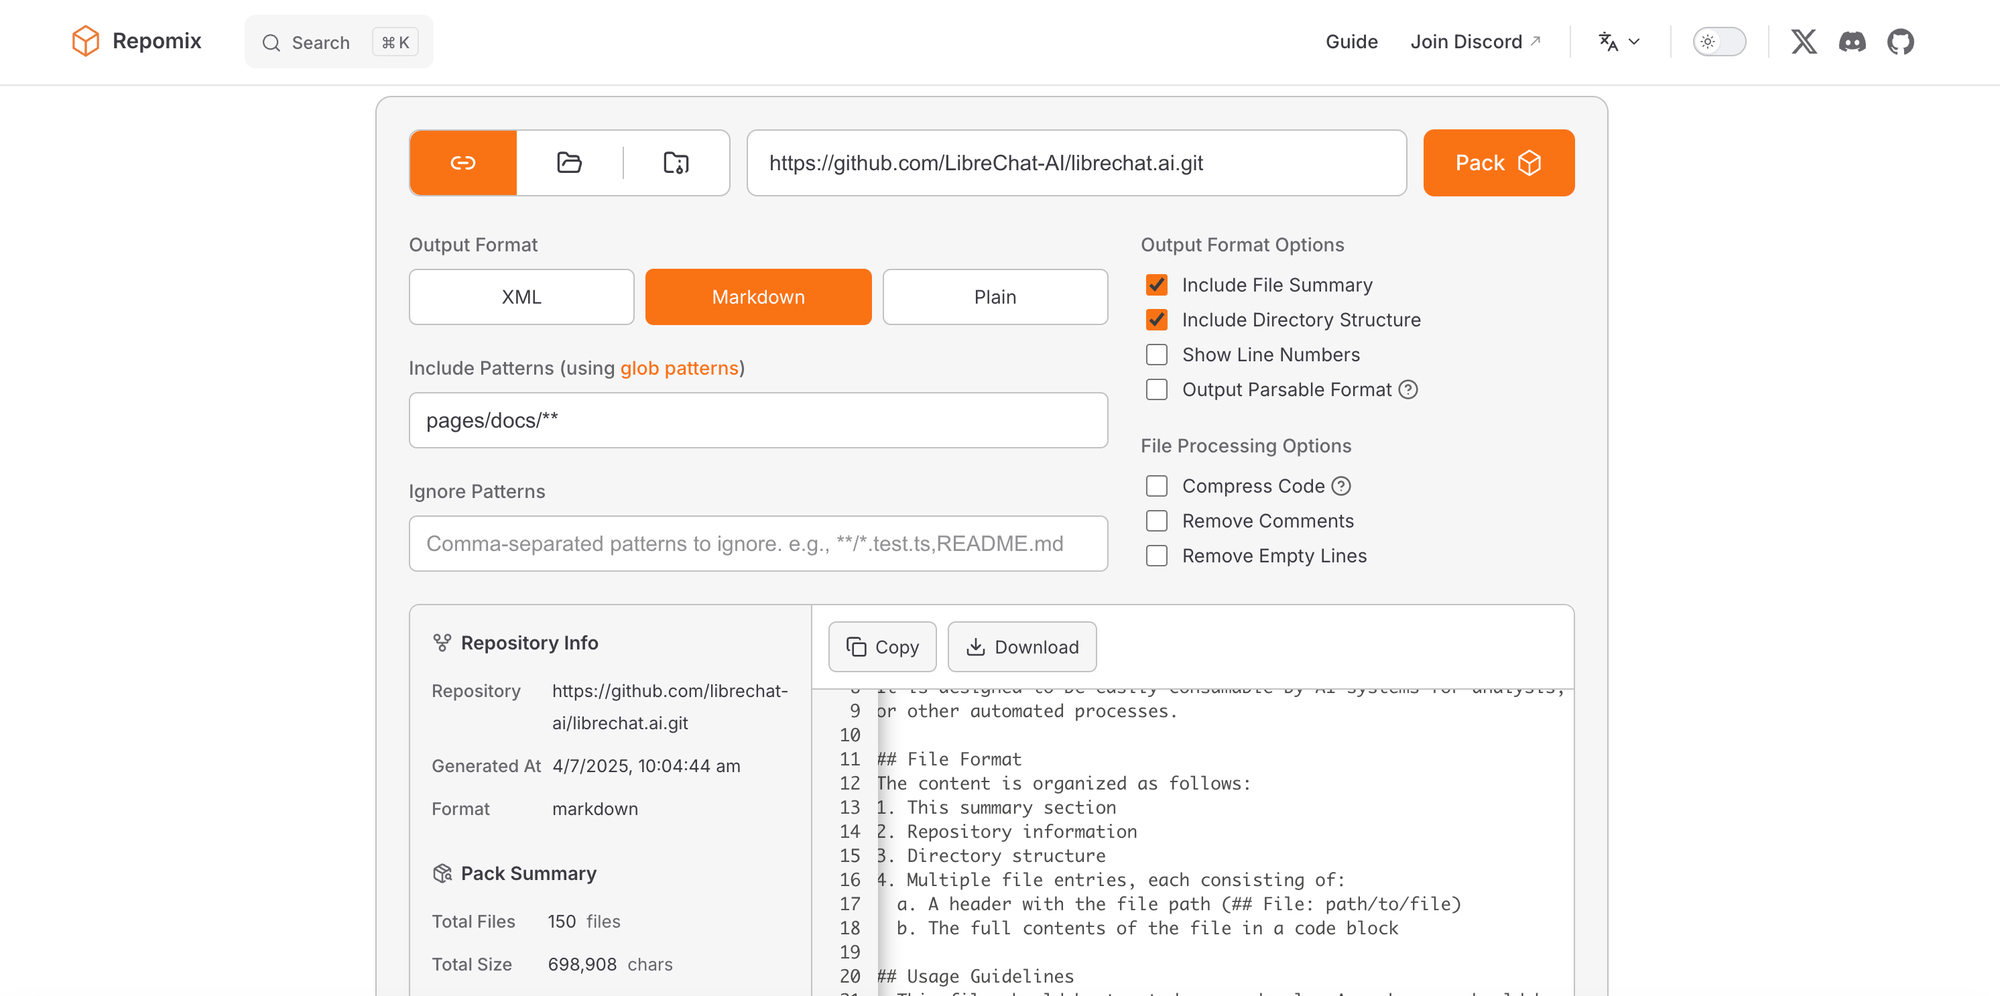This screenshot has height=996, width=2000.
Task: Enable Compress Code
Action: pyautogui.click(x=1157, y=486)
